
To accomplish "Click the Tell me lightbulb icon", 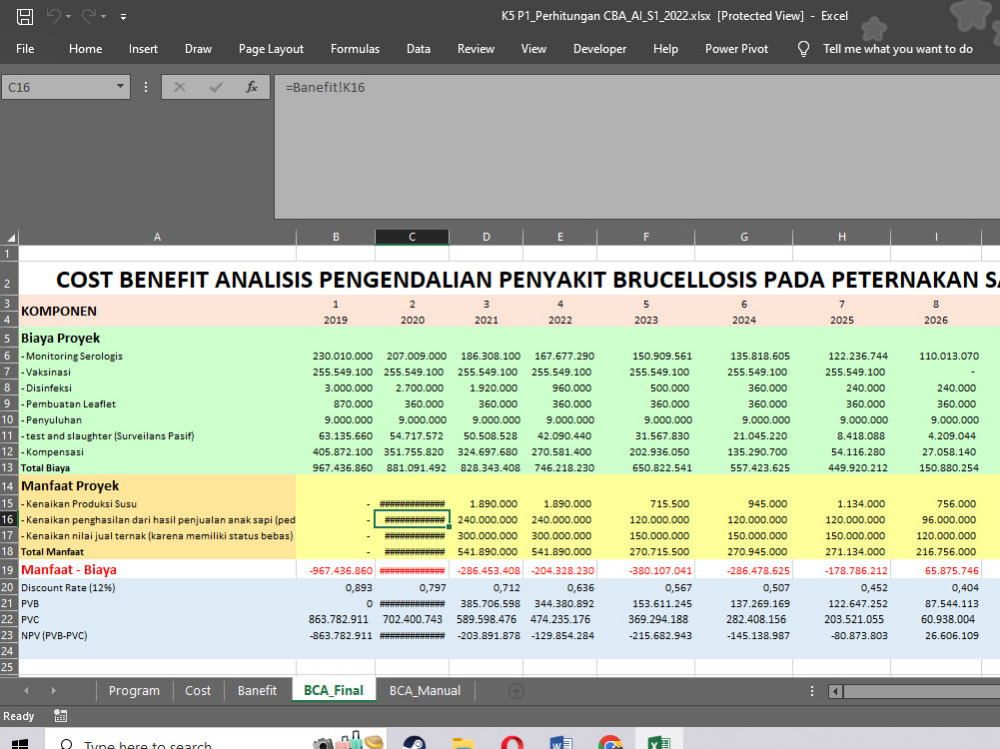I will point(804,48).
